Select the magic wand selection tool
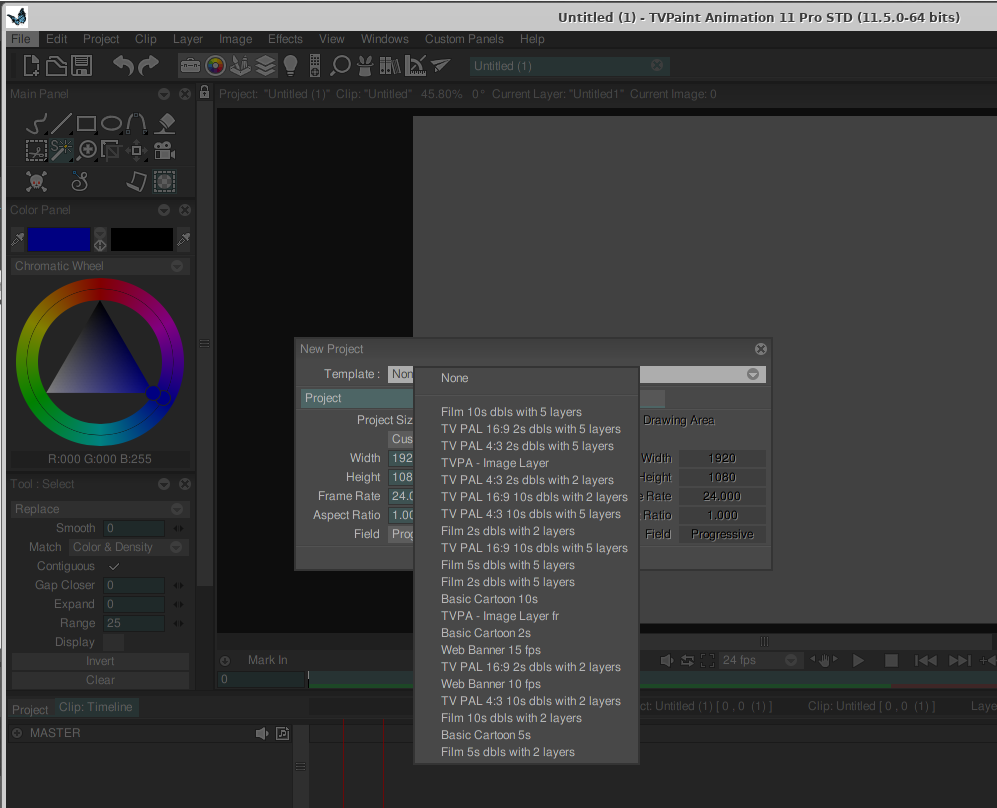Screen dimensions: 997x808 click(x=62, y=151)
